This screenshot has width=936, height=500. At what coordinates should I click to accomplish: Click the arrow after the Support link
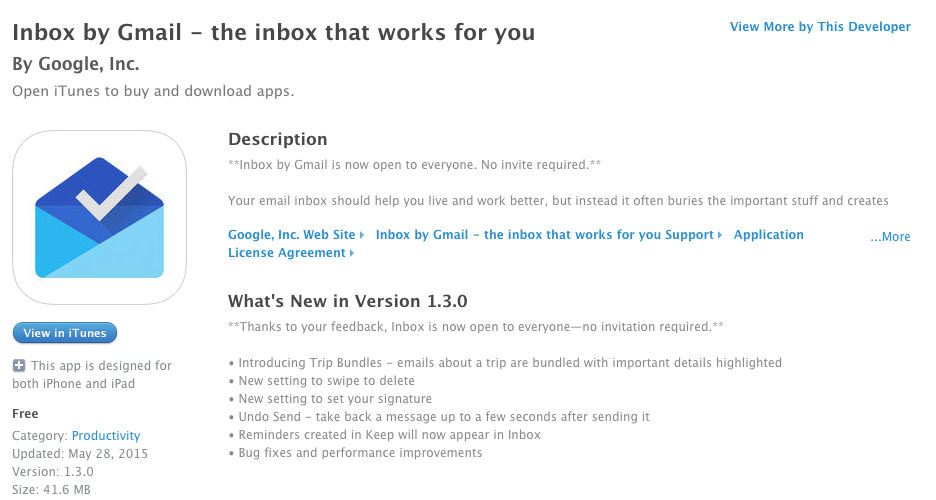[x=720, y=235]
